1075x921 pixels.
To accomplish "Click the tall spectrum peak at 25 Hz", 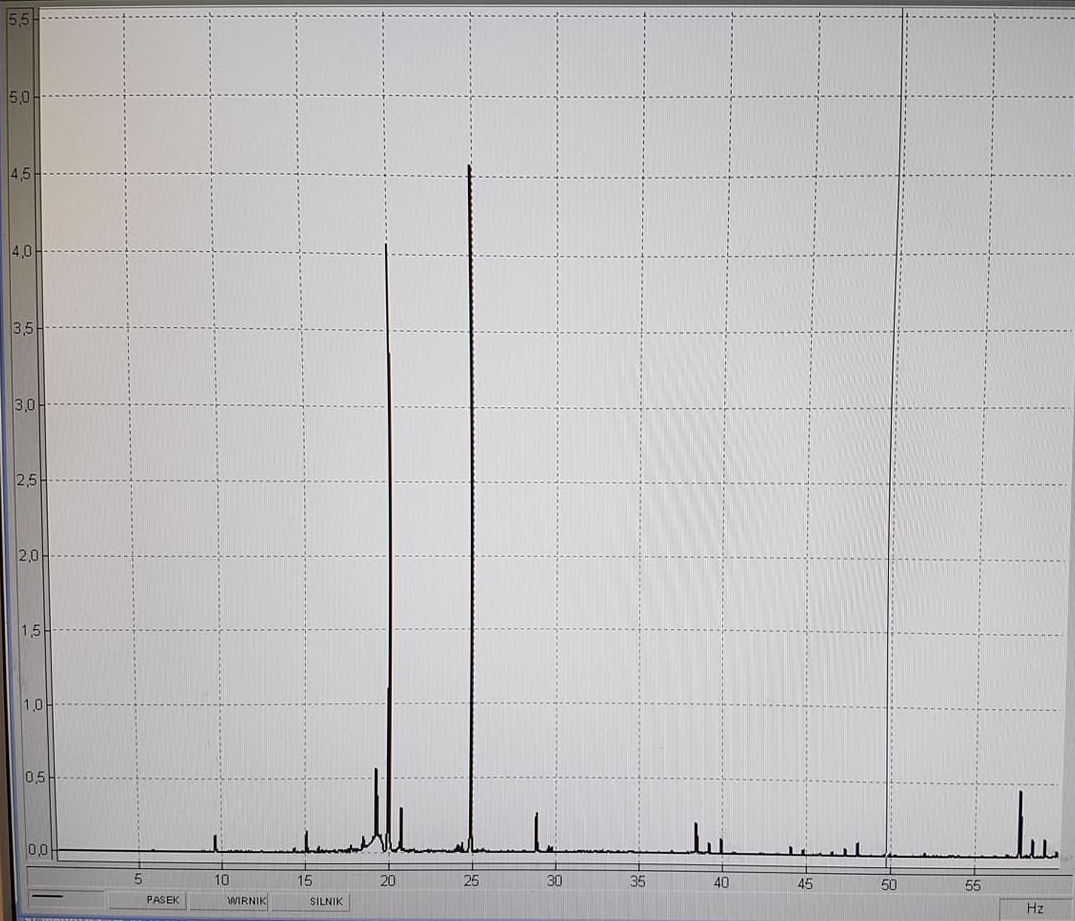I will [x=470, y=507].
